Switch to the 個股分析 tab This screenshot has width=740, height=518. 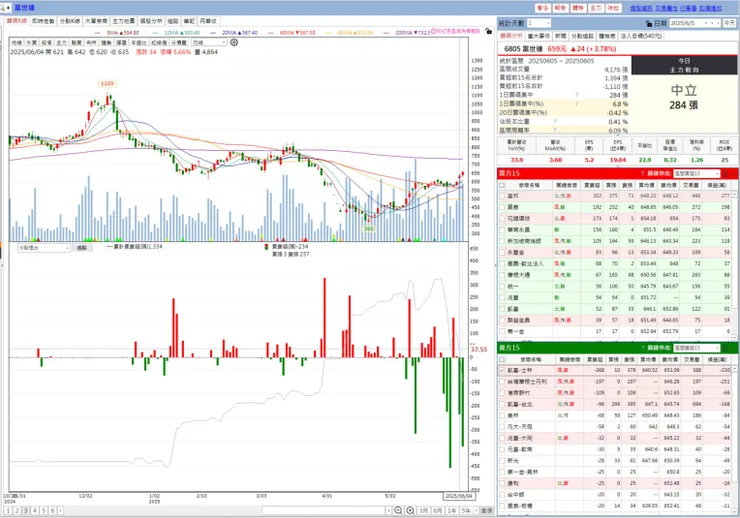(151, 21)
